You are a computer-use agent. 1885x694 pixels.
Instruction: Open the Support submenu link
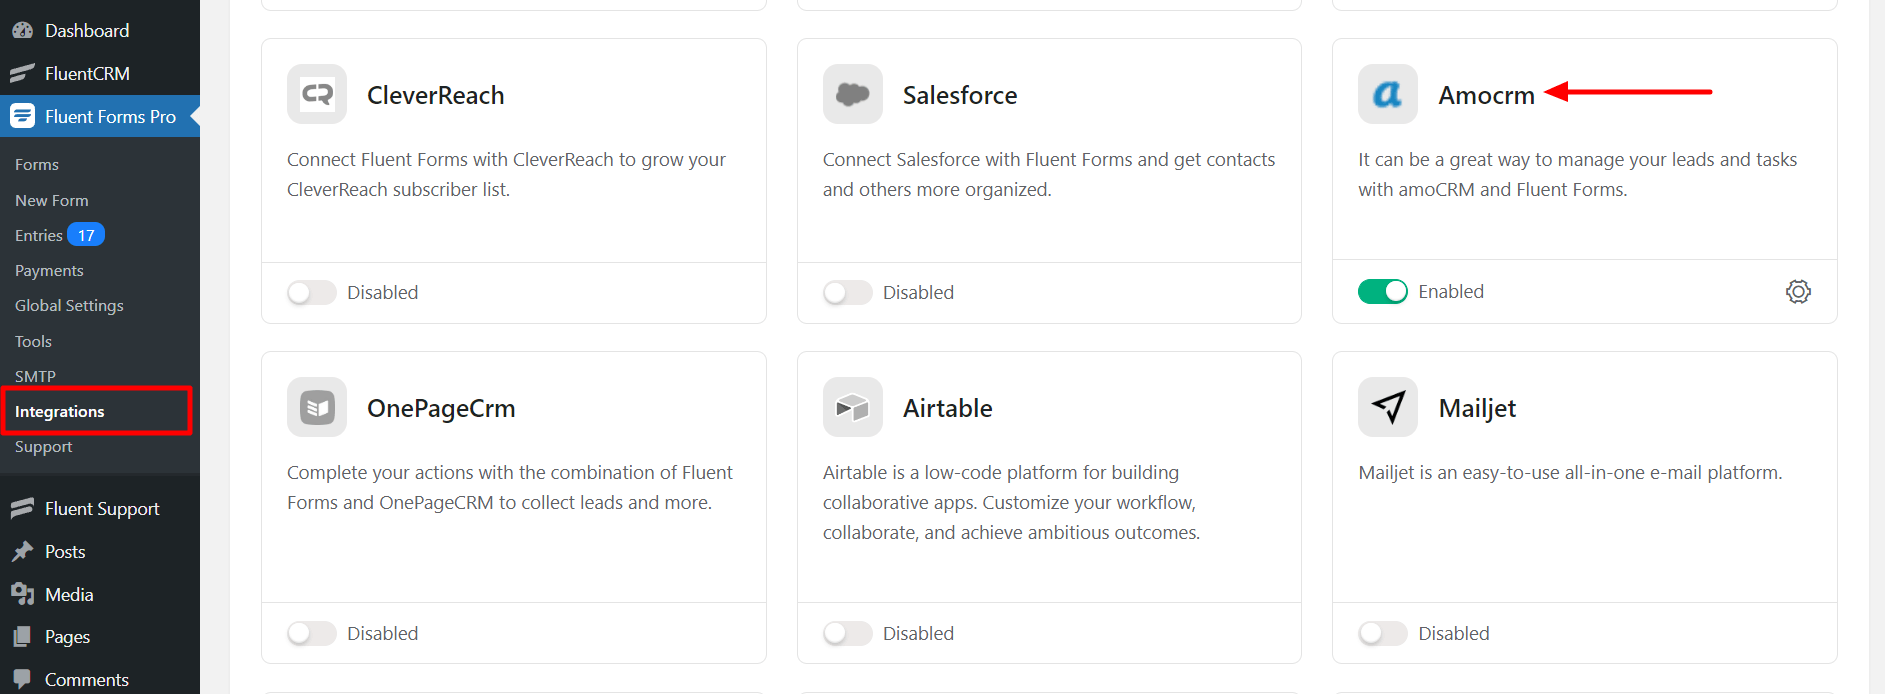(x=44, y=447)
